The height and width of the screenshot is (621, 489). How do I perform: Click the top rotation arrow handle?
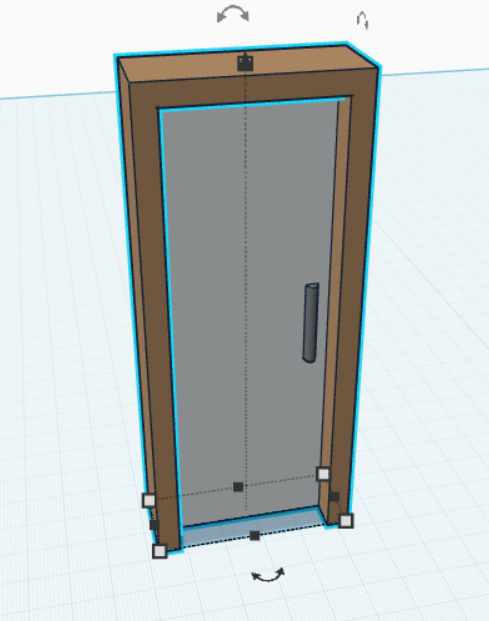(233, 13)
